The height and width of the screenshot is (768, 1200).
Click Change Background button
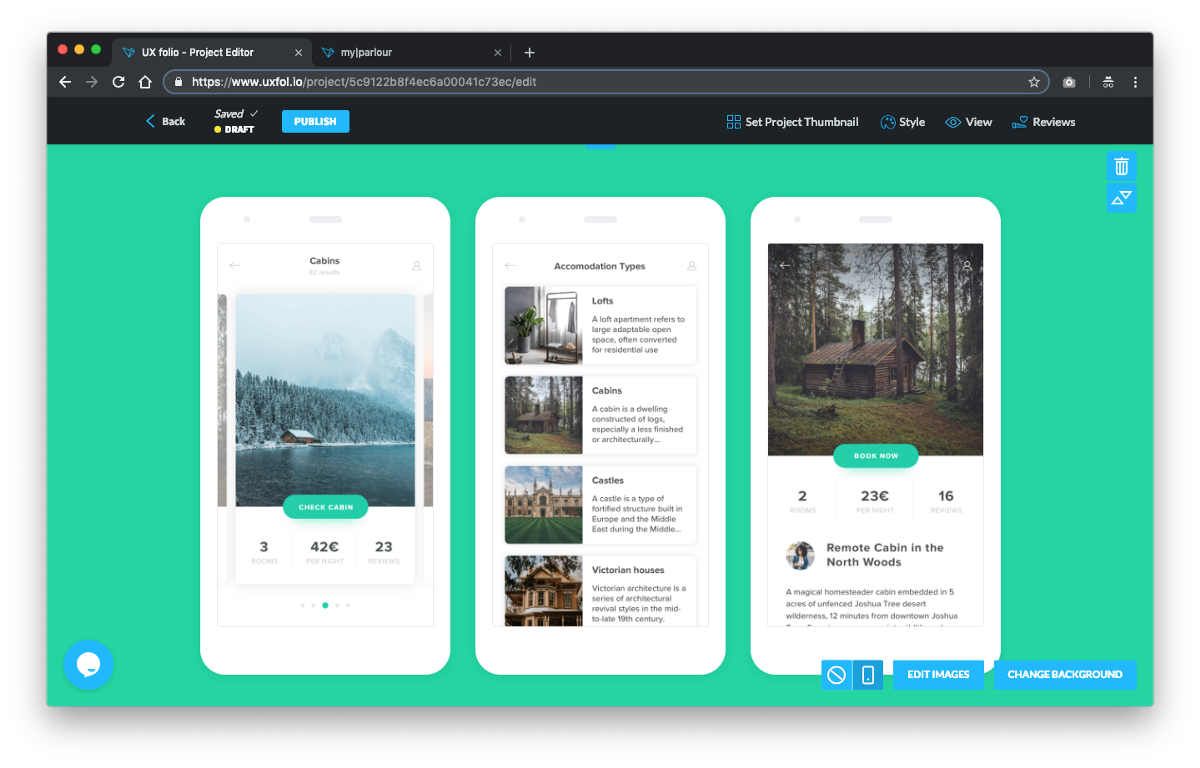(x=1065, y=674)
